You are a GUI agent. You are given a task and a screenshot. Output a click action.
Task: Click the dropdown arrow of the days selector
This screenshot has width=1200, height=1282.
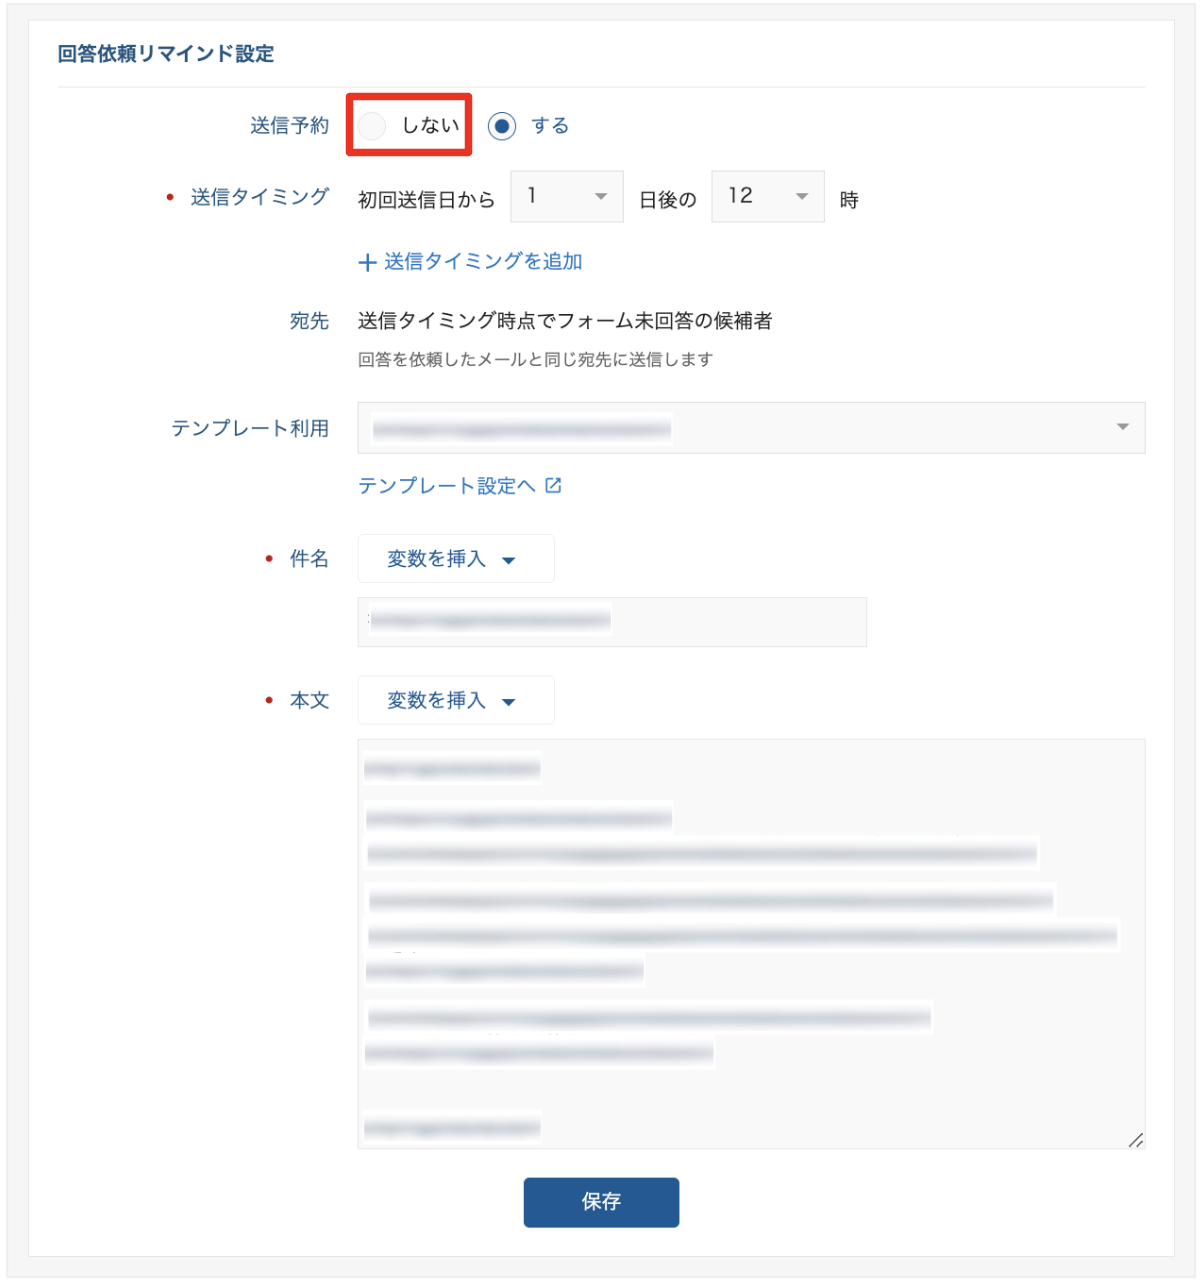[x=603, y=197]
